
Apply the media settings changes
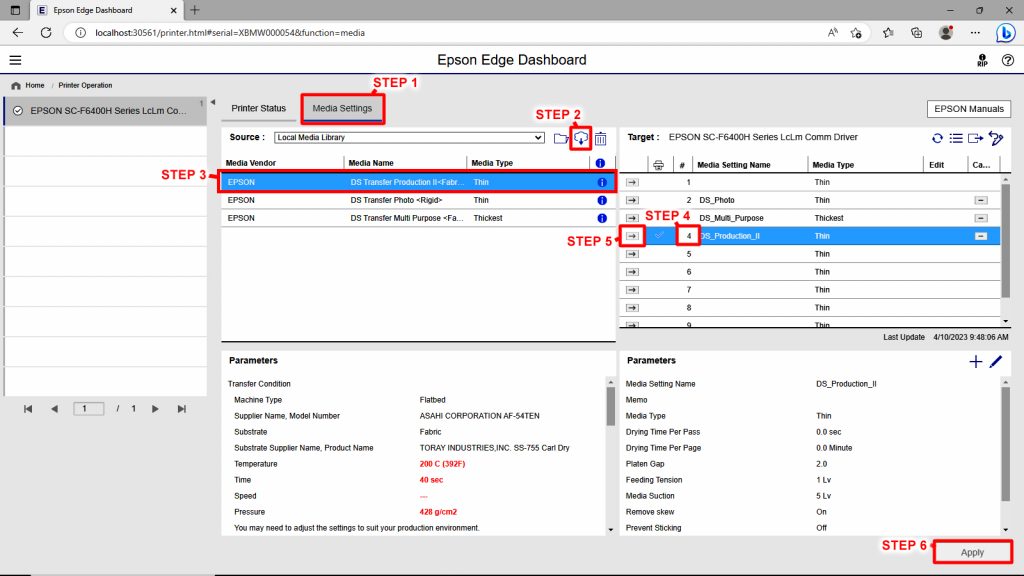coord(972,552)
